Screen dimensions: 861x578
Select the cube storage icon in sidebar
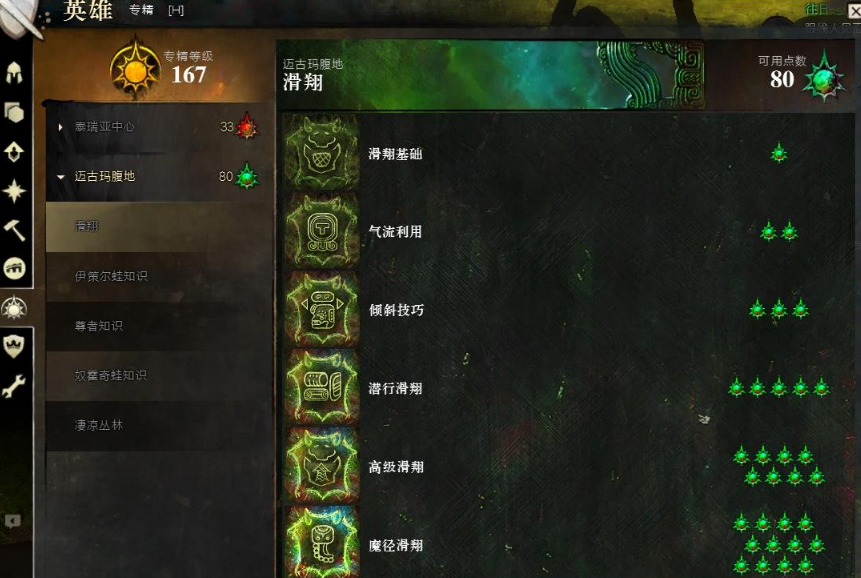pyautogui.click(x=14, y=113)
